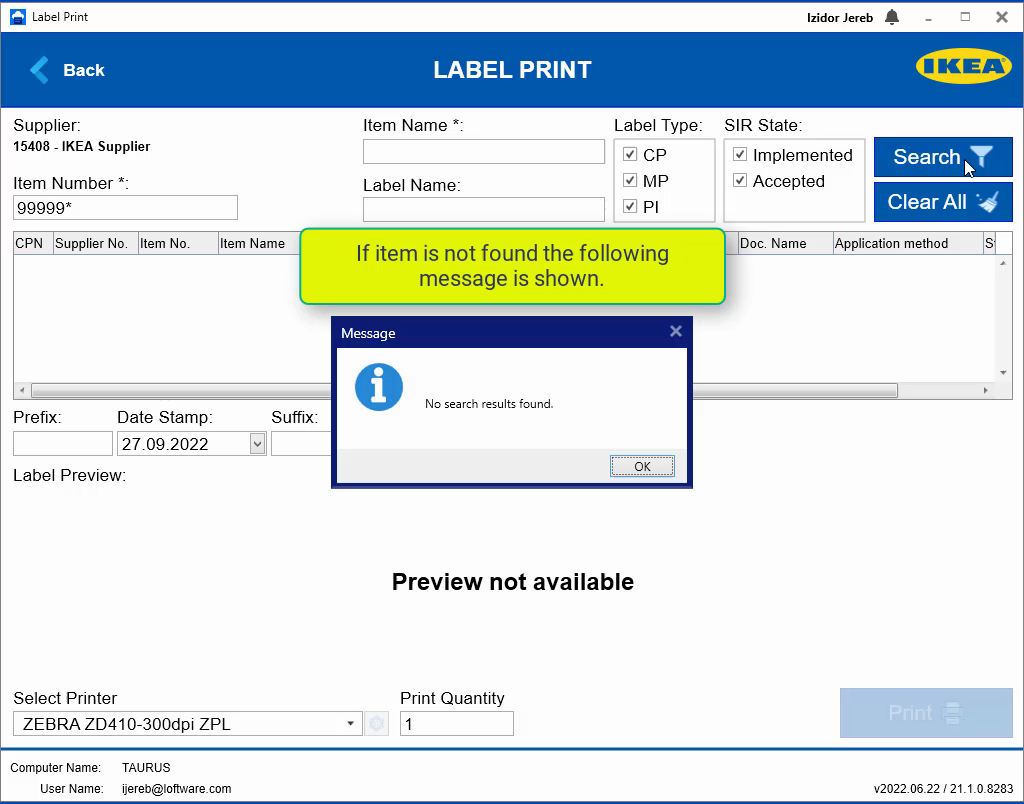
Task: Open the Date Stamp dropdown arrow
Action: click(x=257, y=444)
